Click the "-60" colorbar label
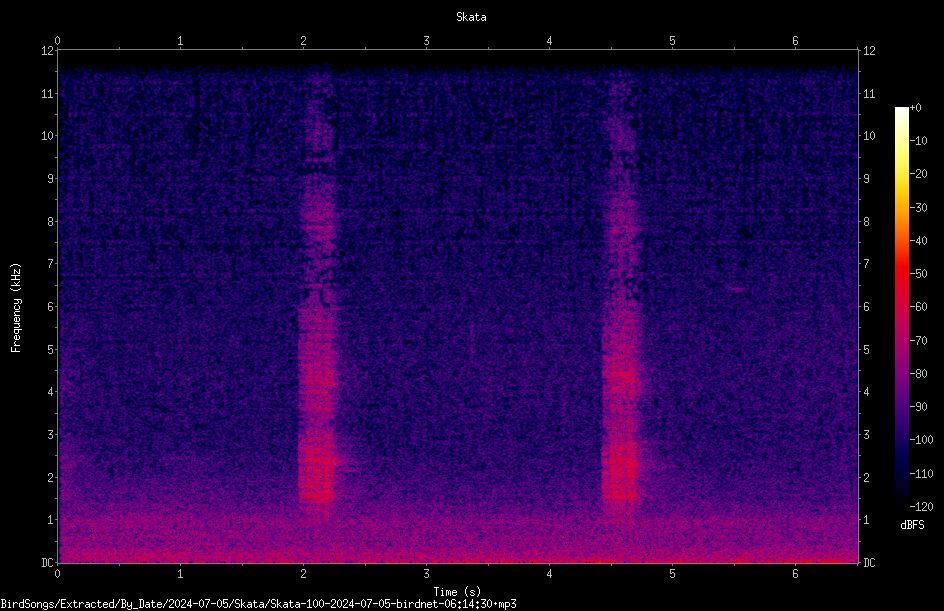This screenshot has width=944, height=611. [918, 307]
